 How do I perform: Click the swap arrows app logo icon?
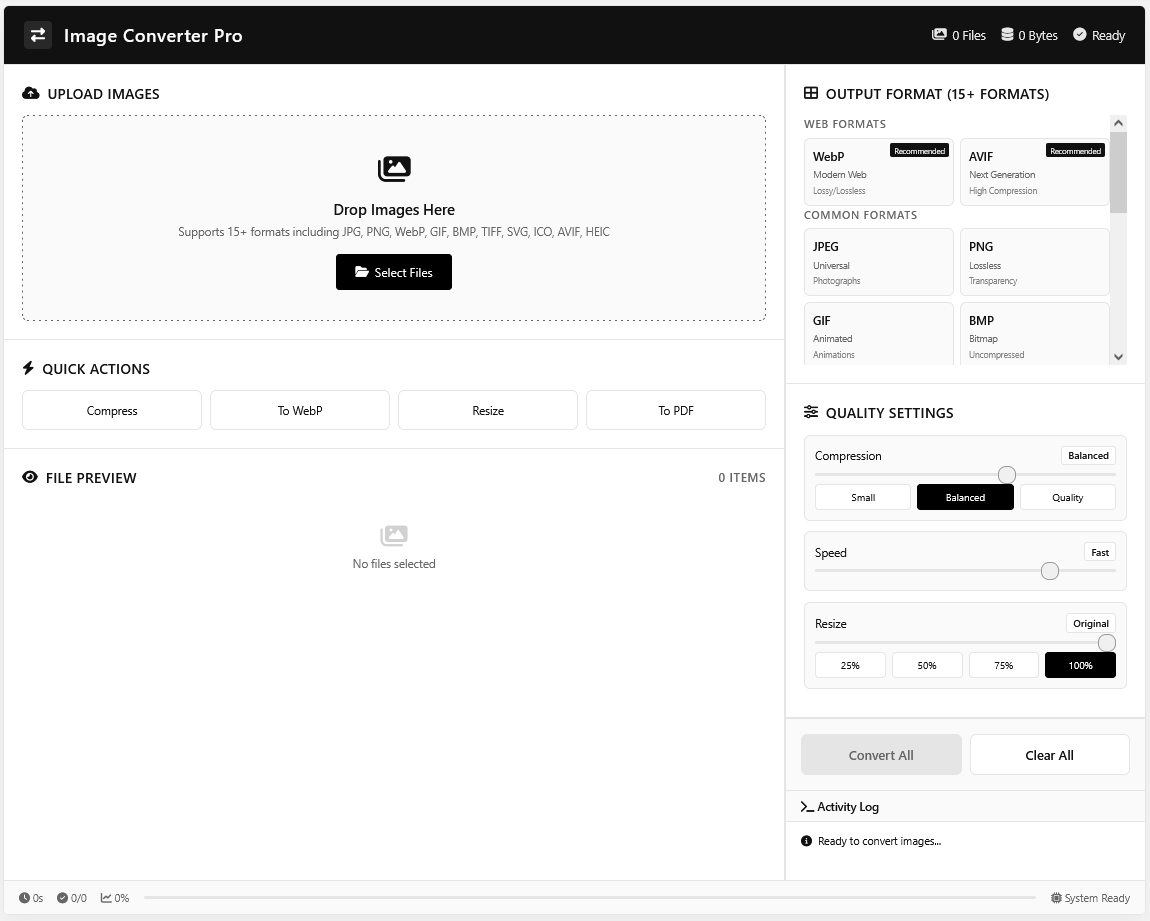[x=37, y=35]
